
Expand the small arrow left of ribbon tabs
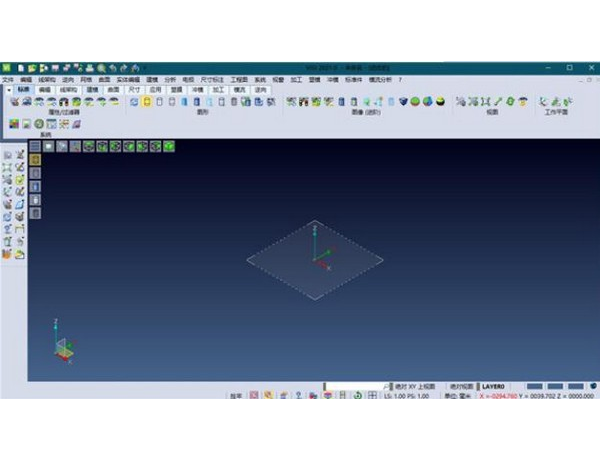pos(9,90)
